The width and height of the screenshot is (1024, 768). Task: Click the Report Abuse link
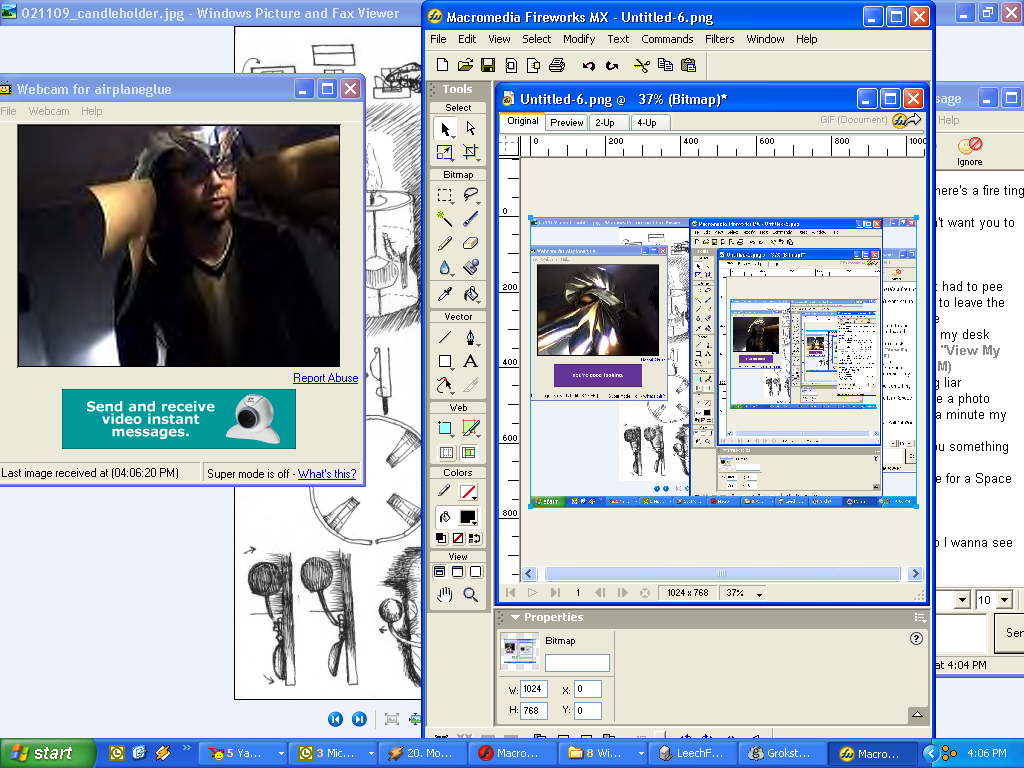325,378
